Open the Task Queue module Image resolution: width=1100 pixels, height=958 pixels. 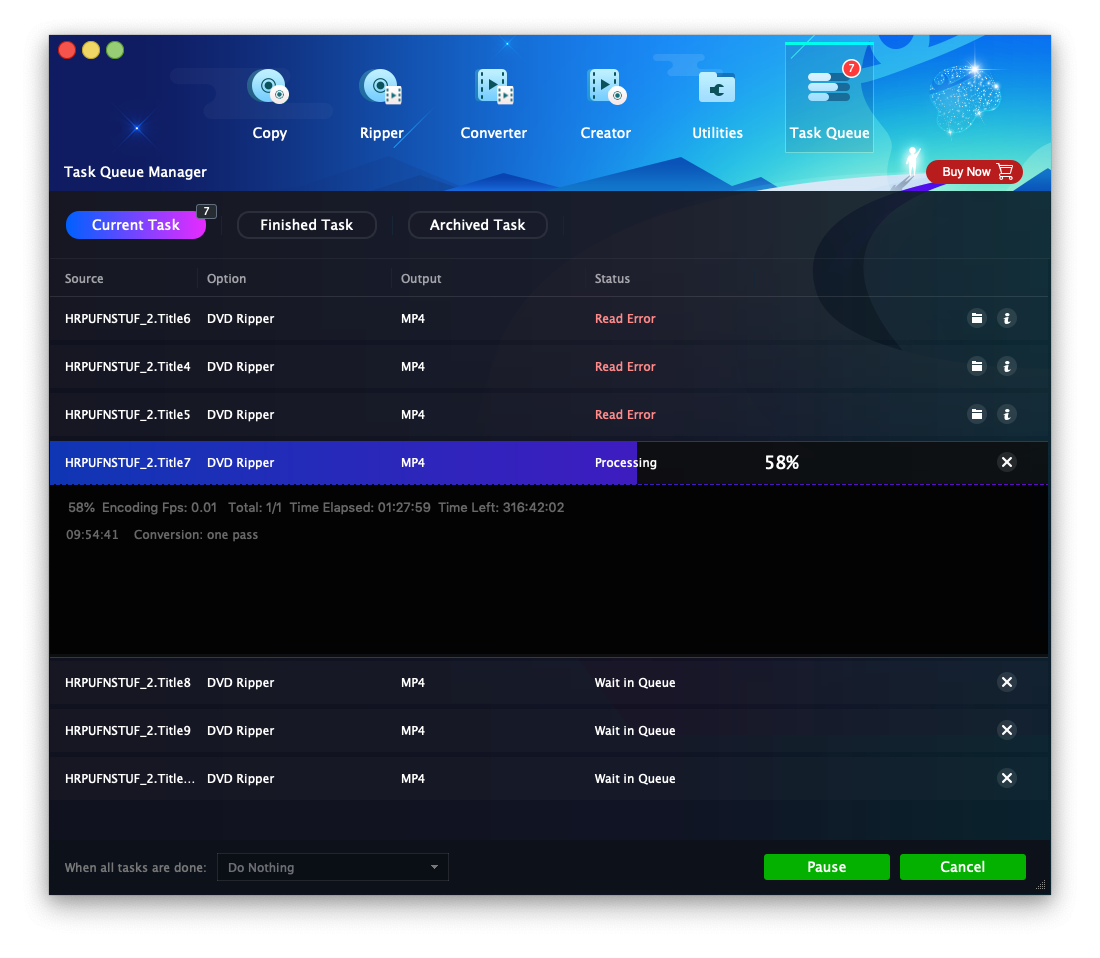pyautogui.click(x=829, y=98)
